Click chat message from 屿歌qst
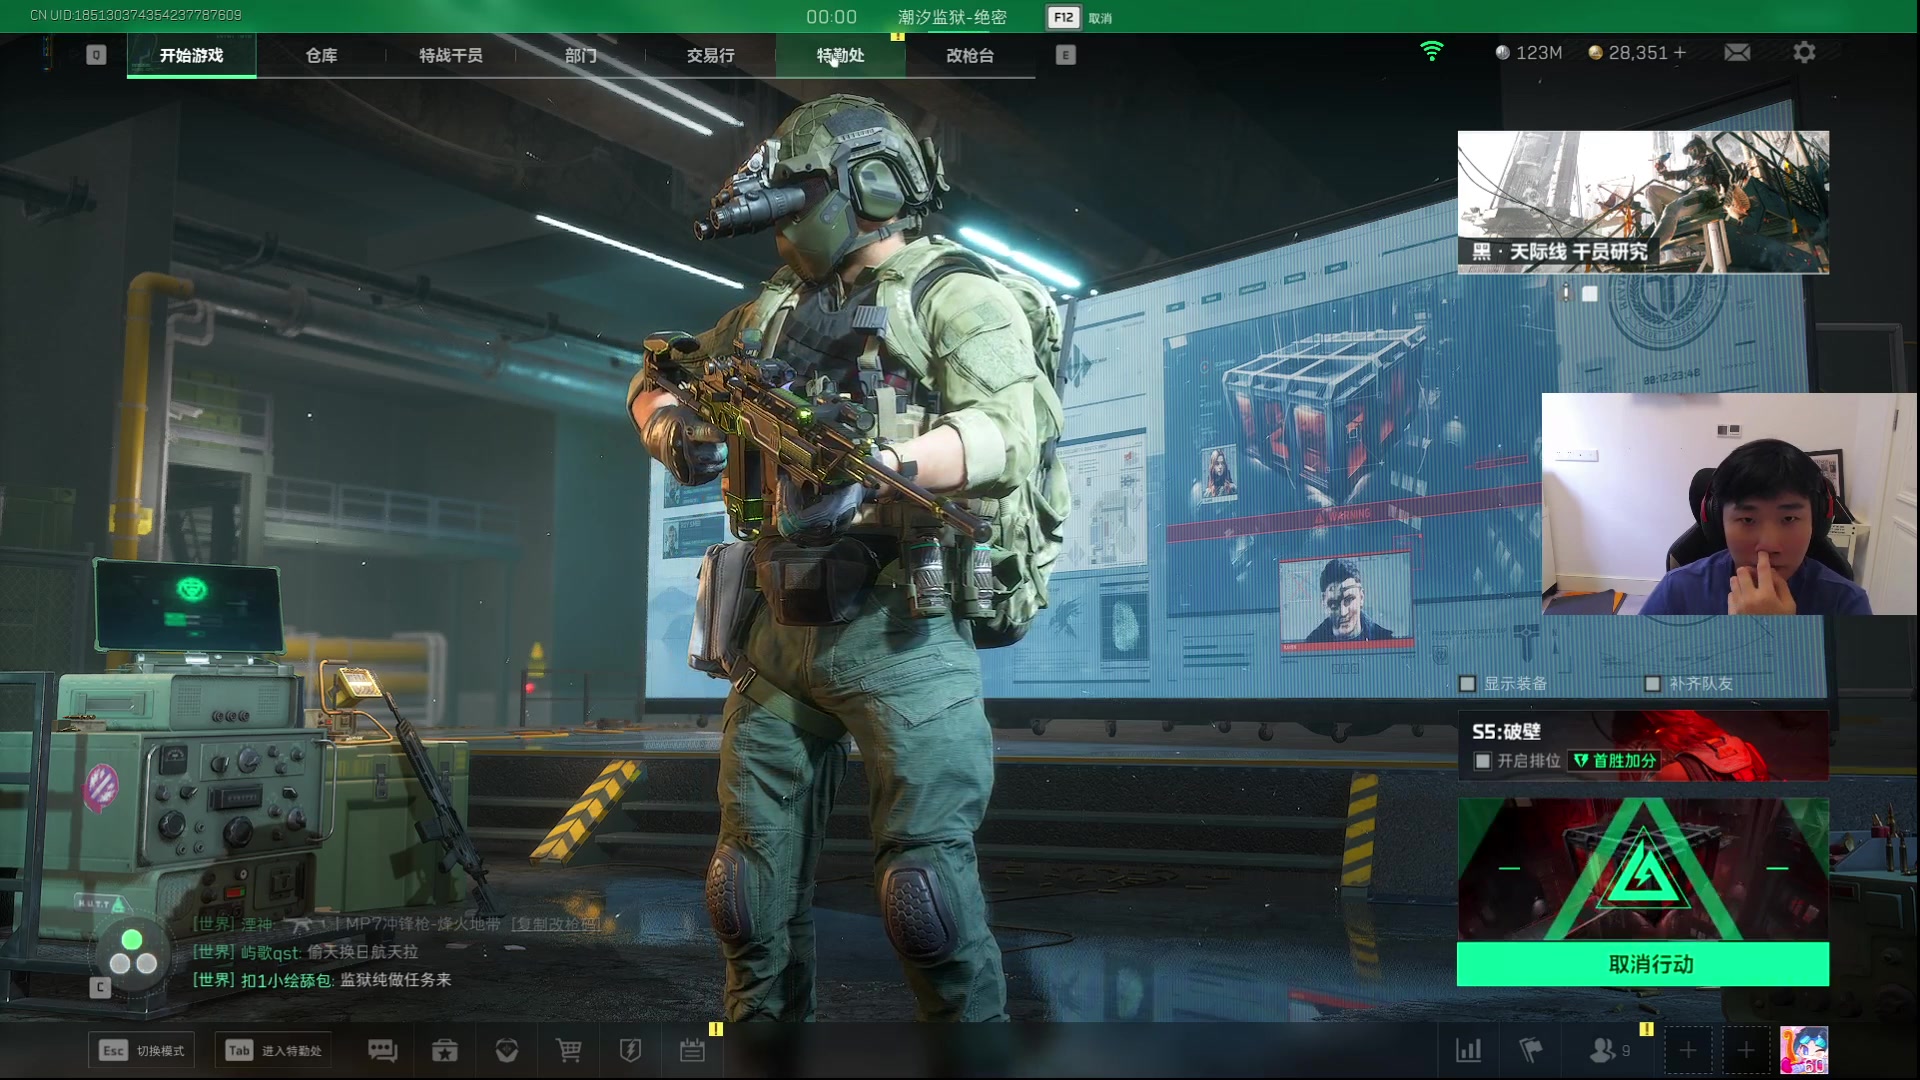Screen dimensions: 1920x1080 [305, 952]
